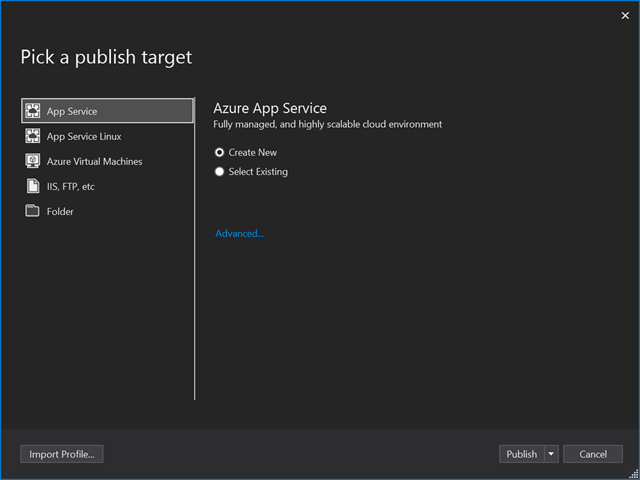640x480 pixels.
Task: Click the Azure Virtual Machines monitor icon
Action: point(33,161)
